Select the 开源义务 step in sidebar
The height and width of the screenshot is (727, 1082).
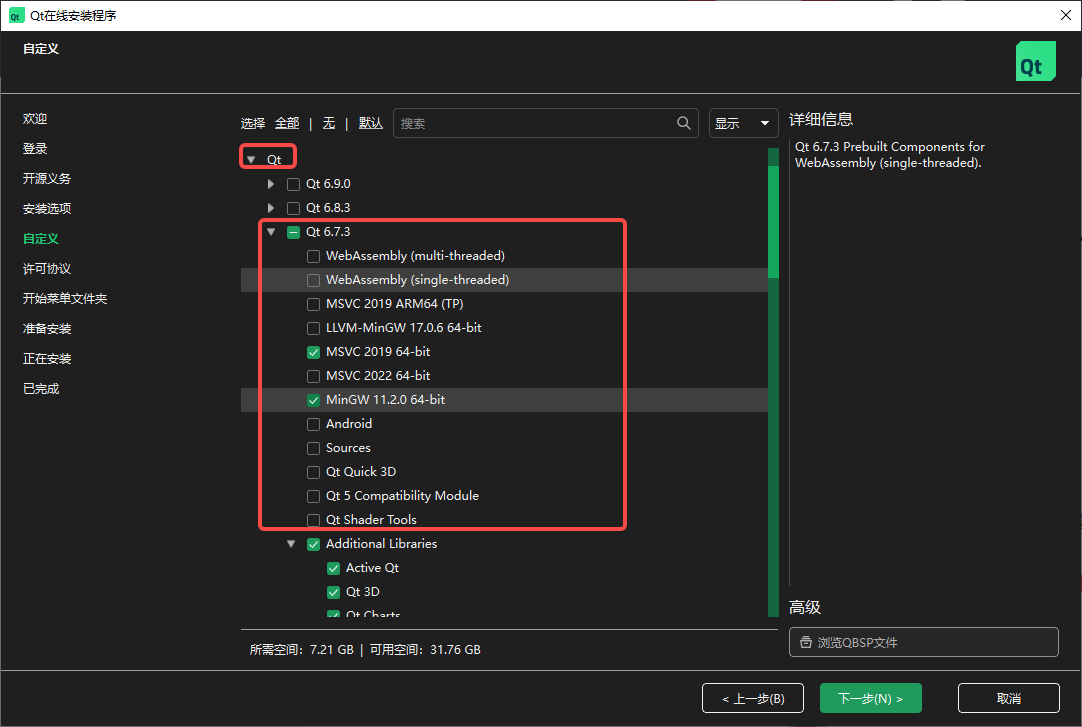pos(47,179)
